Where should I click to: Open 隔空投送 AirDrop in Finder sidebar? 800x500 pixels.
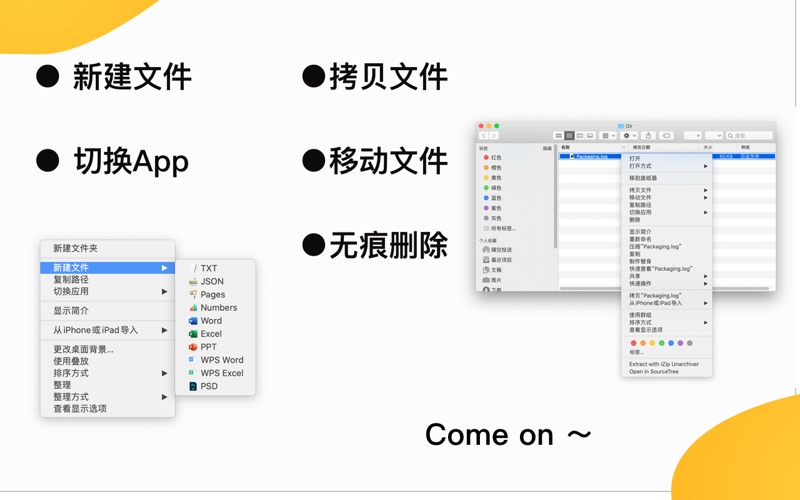(496, 250)
